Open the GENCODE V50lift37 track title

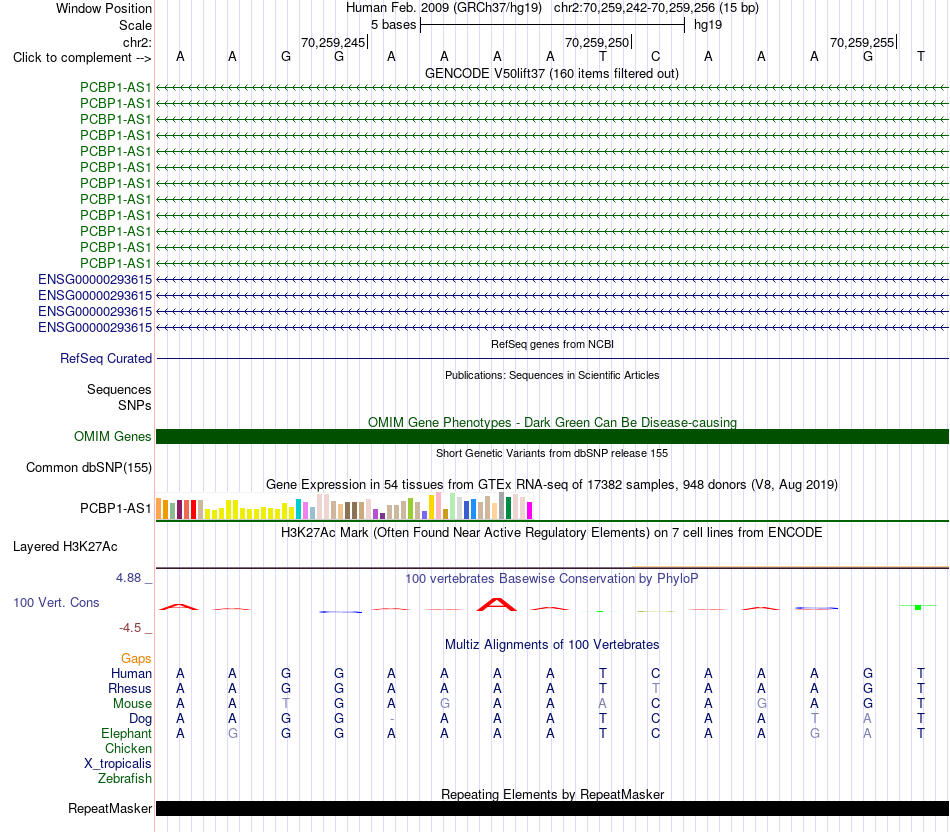[552, 73]
